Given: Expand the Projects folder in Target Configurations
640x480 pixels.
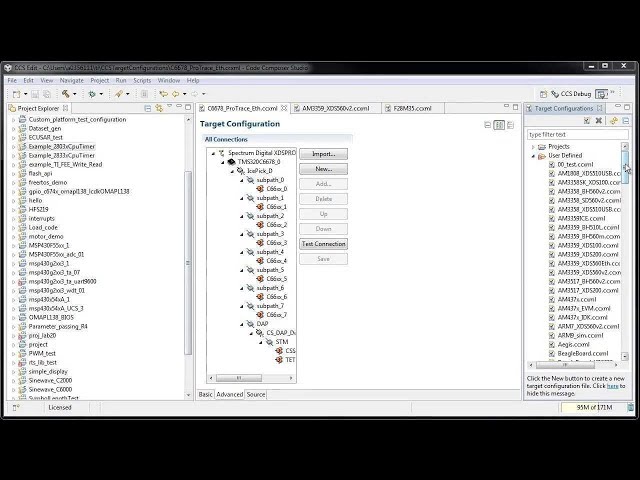Looking at the screenshot, I should [533, 147].
